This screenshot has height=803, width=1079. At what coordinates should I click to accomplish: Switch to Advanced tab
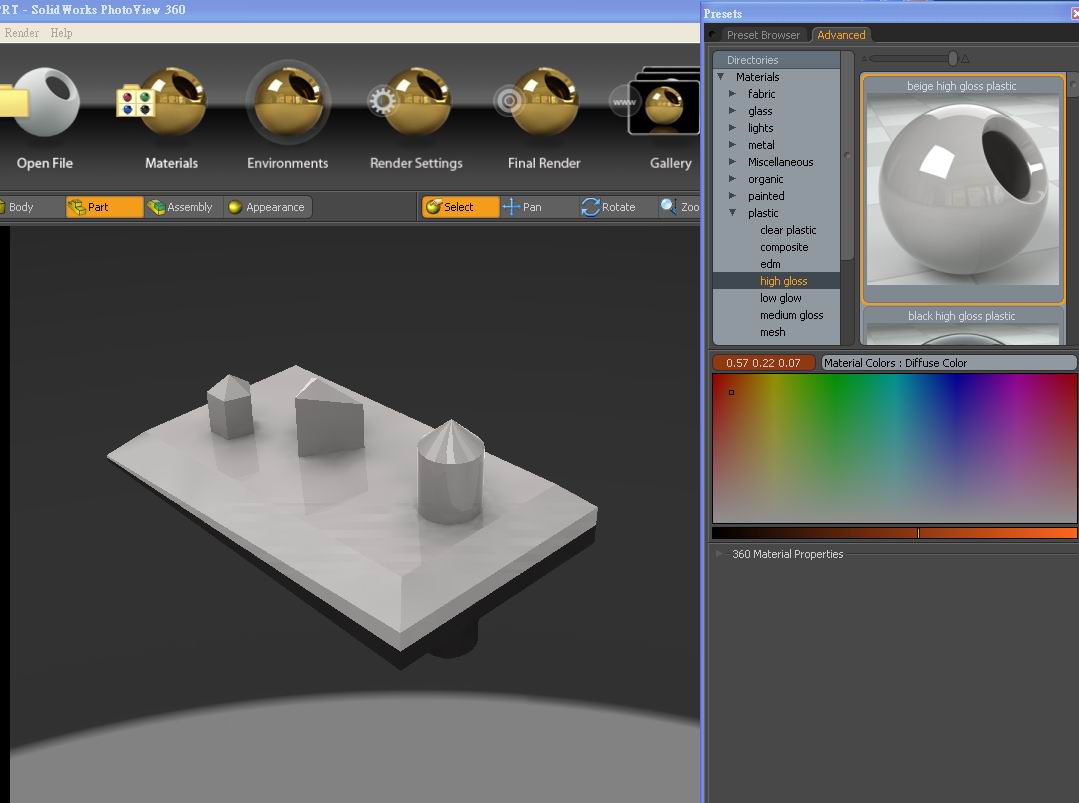click(x=841, y=35)
